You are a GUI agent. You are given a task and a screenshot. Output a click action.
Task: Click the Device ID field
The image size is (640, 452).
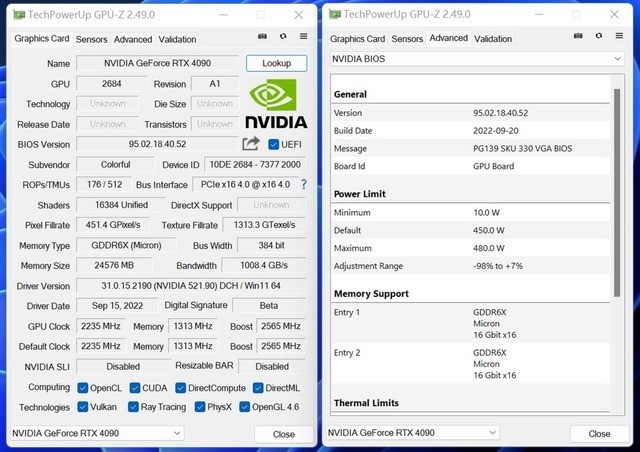(x=255, y=164)
